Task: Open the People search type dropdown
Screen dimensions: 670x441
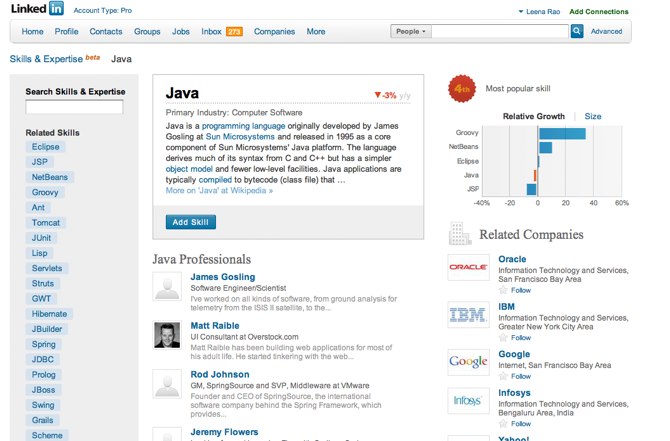Action: pyautogui.click(x=411, y=32)
